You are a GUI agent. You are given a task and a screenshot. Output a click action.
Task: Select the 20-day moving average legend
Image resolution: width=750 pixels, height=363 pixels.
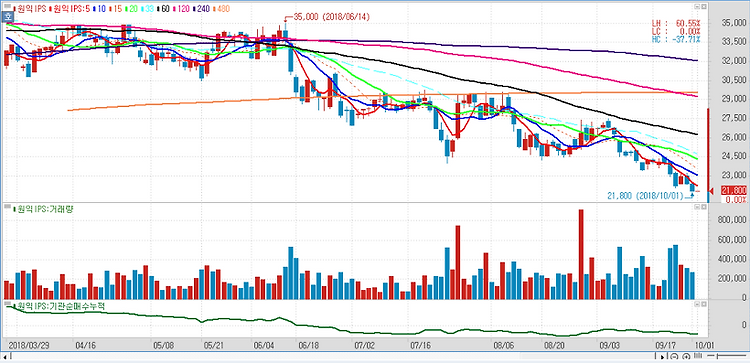132,9
